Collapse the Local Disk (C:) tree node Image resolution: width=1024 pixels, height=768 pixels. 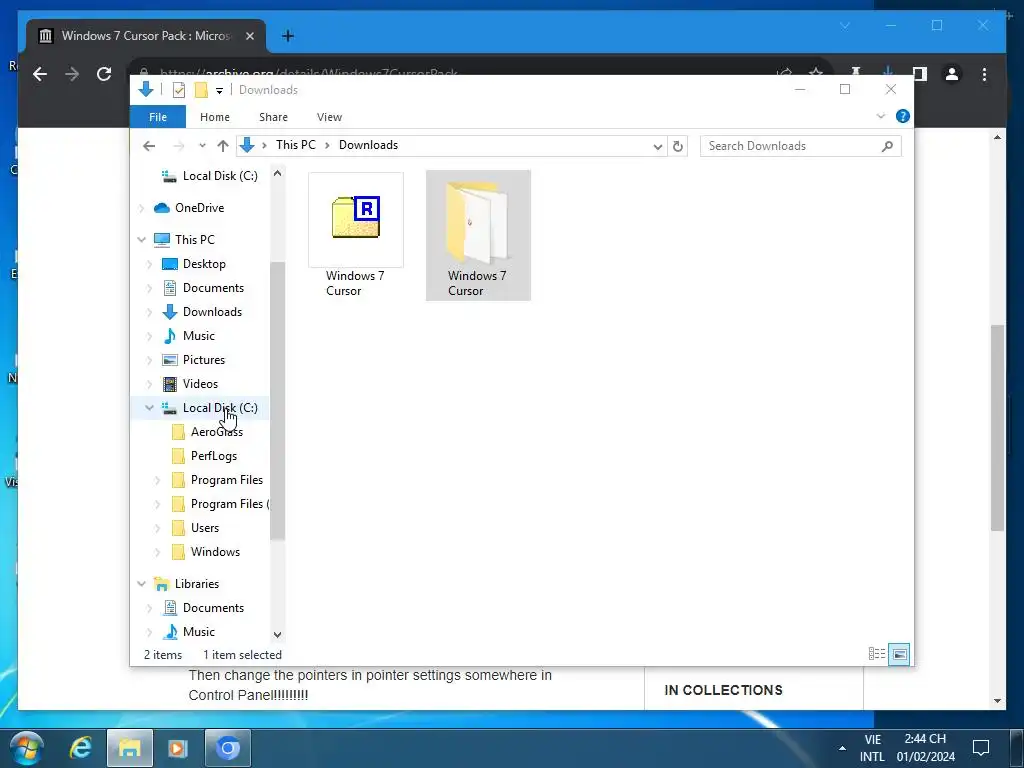click(x=150, y=408)
